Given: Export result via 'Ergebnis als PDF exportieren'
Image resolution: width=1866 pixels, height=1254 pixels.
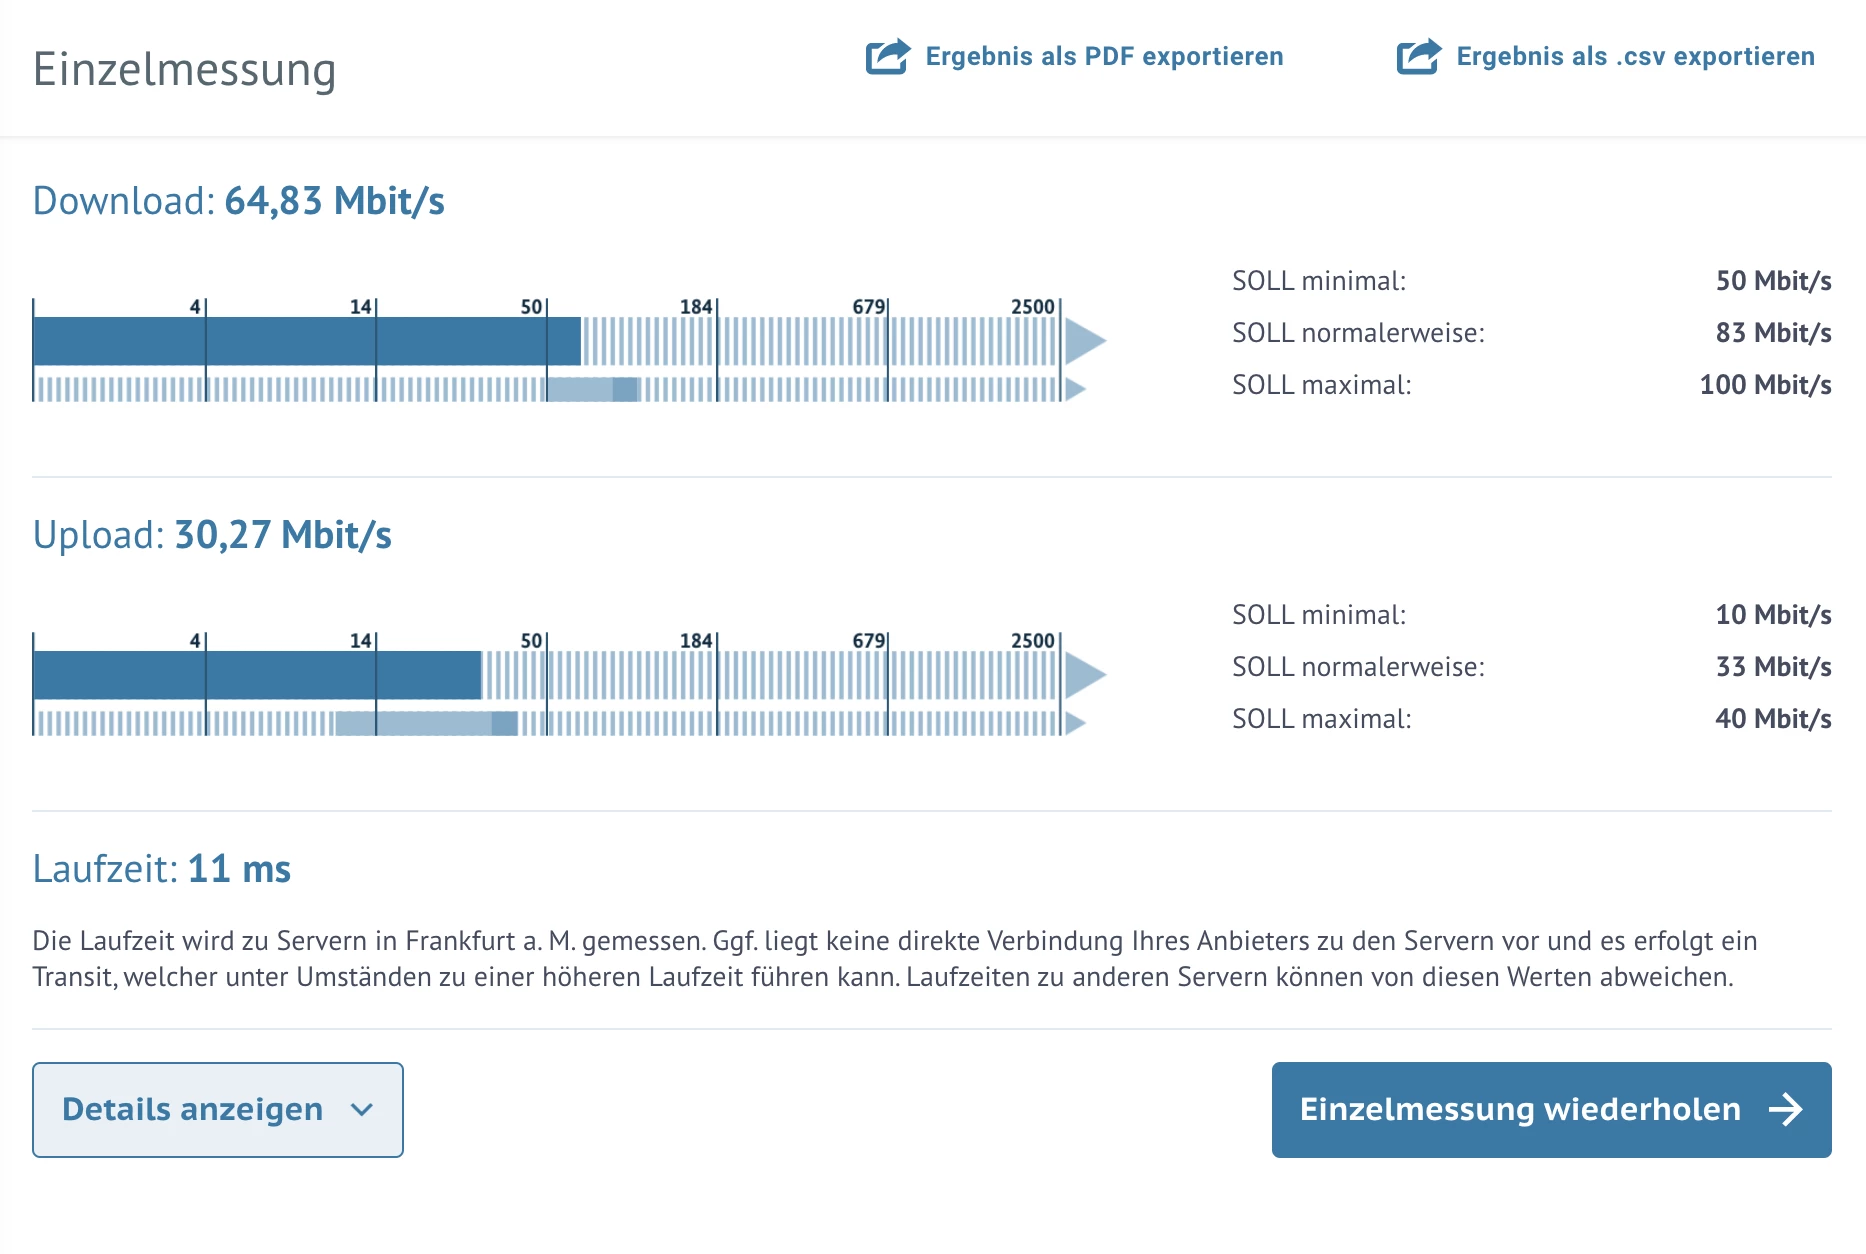Looking at the screenshot, I should 1104,56.
